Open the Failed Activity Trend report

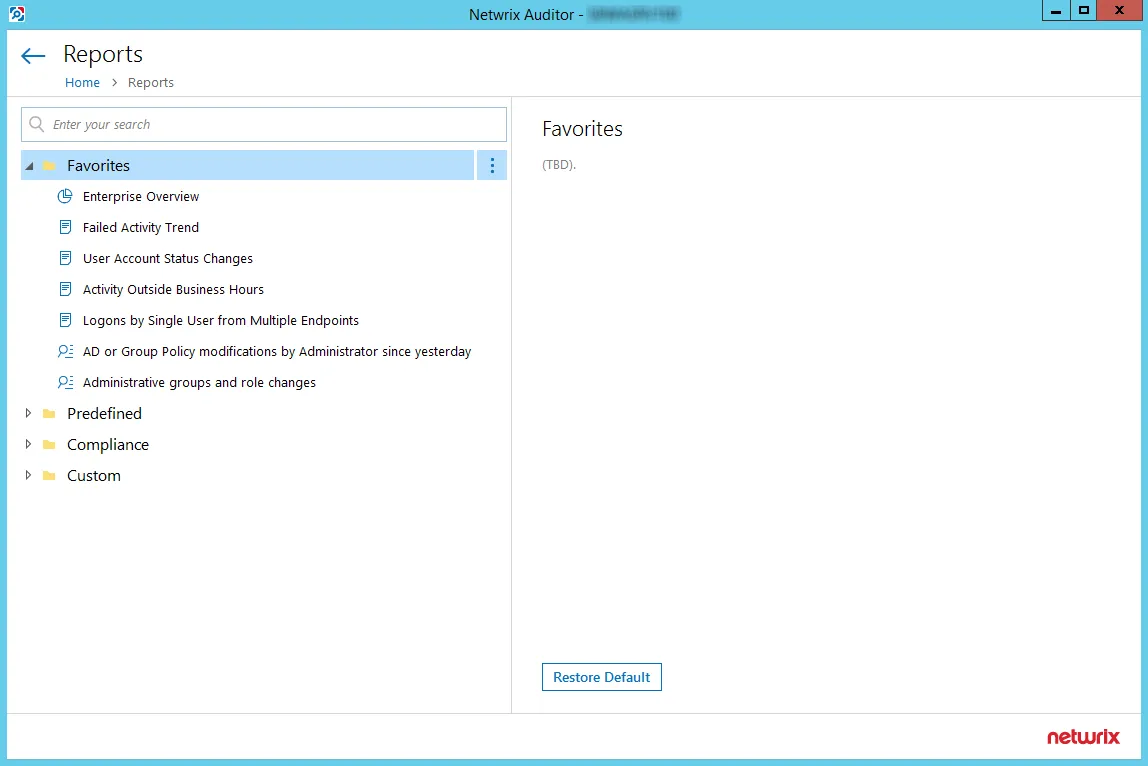(x=141, y=228)
